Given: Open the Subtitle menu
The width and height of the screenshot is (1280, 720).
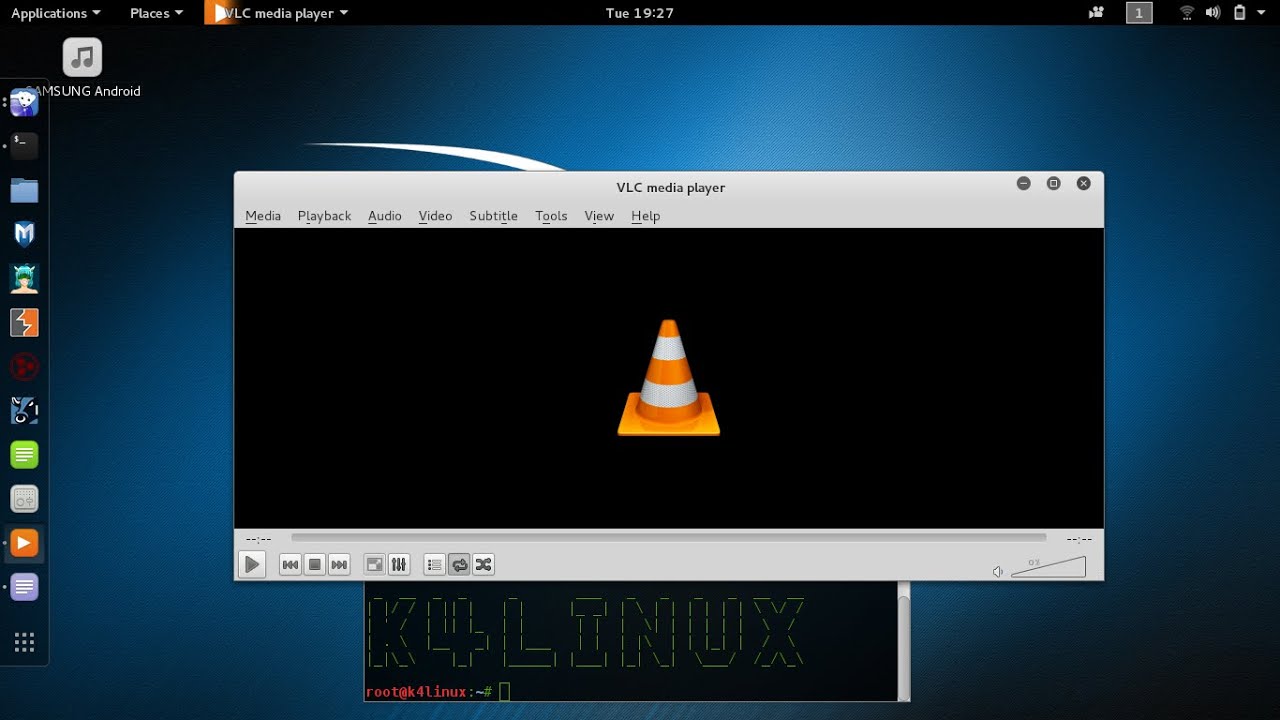Looking at the screenshot, I should (x=493, y=216).
